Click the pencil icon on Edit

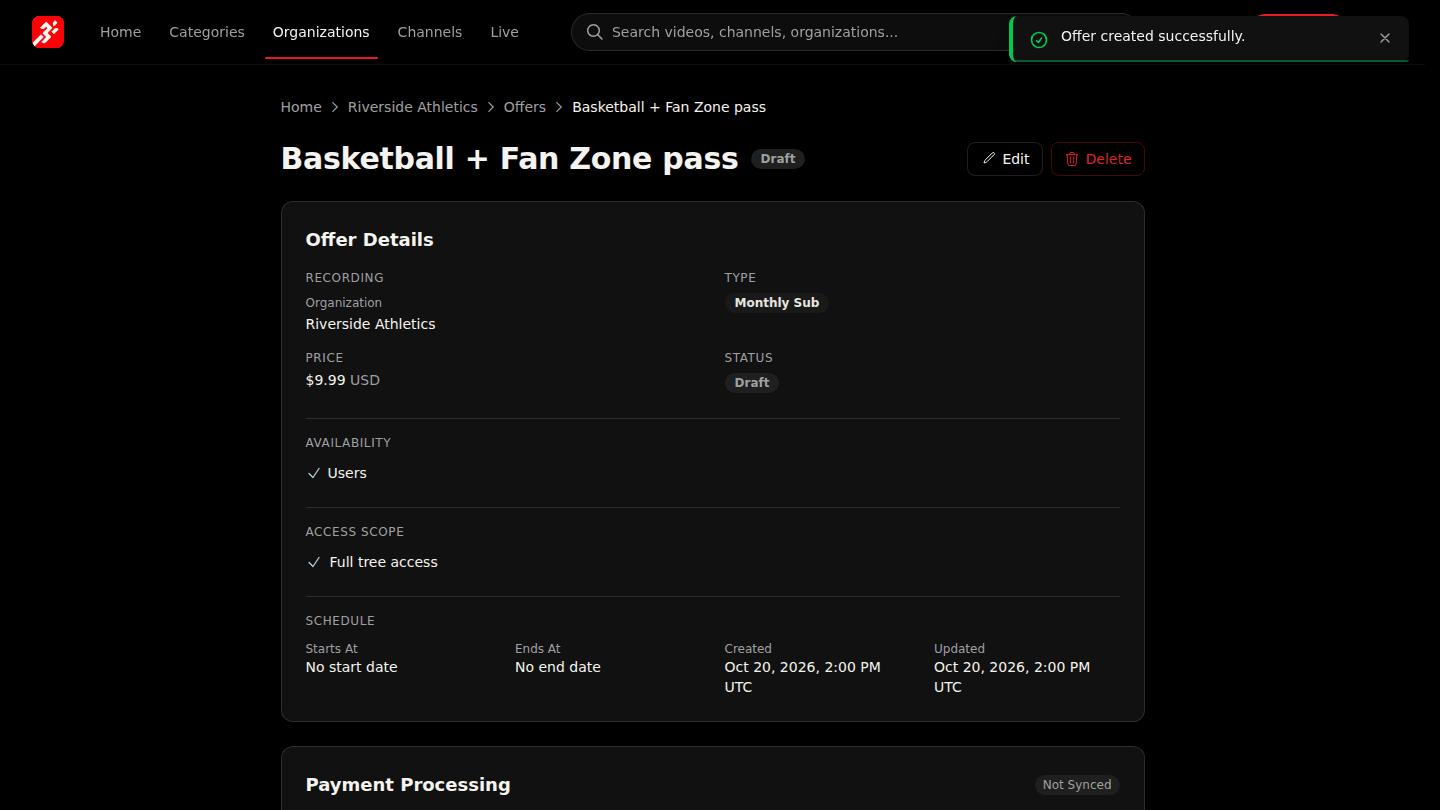(989, 159)
